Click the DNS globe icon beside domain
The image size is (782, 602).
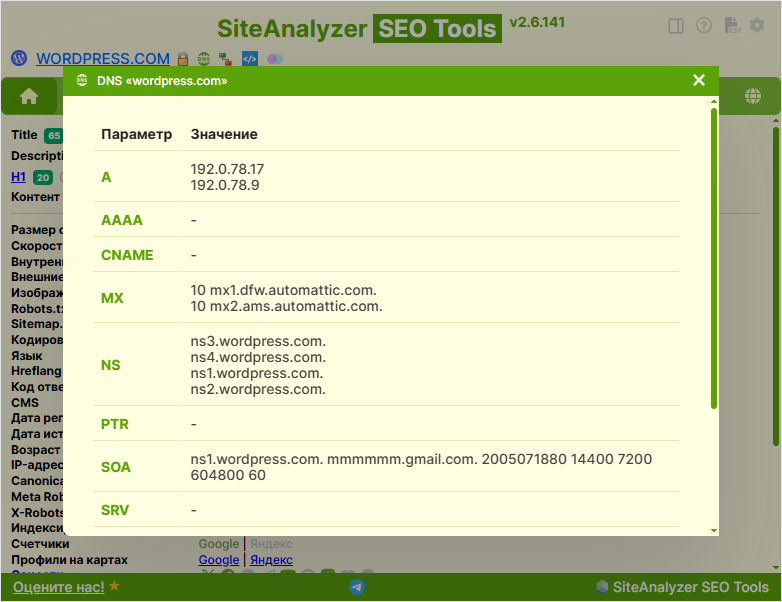(203, 59)
